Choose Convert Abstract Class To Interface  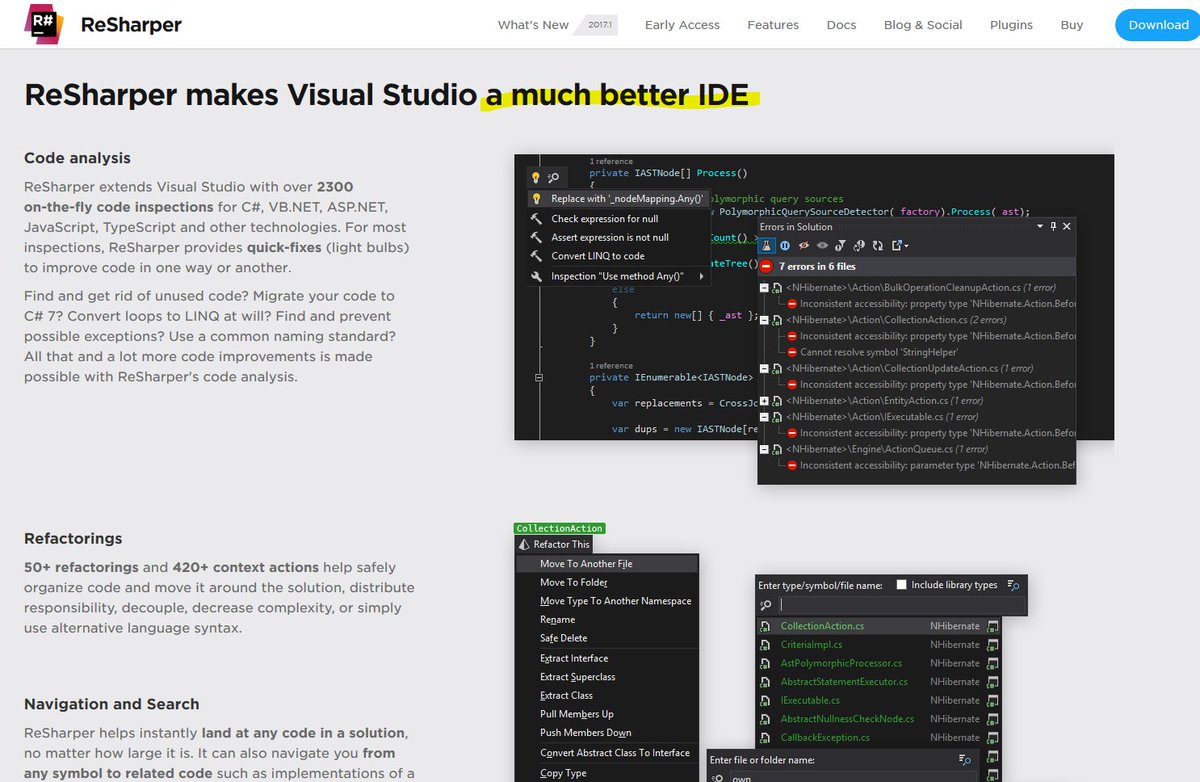click(615, 752)
